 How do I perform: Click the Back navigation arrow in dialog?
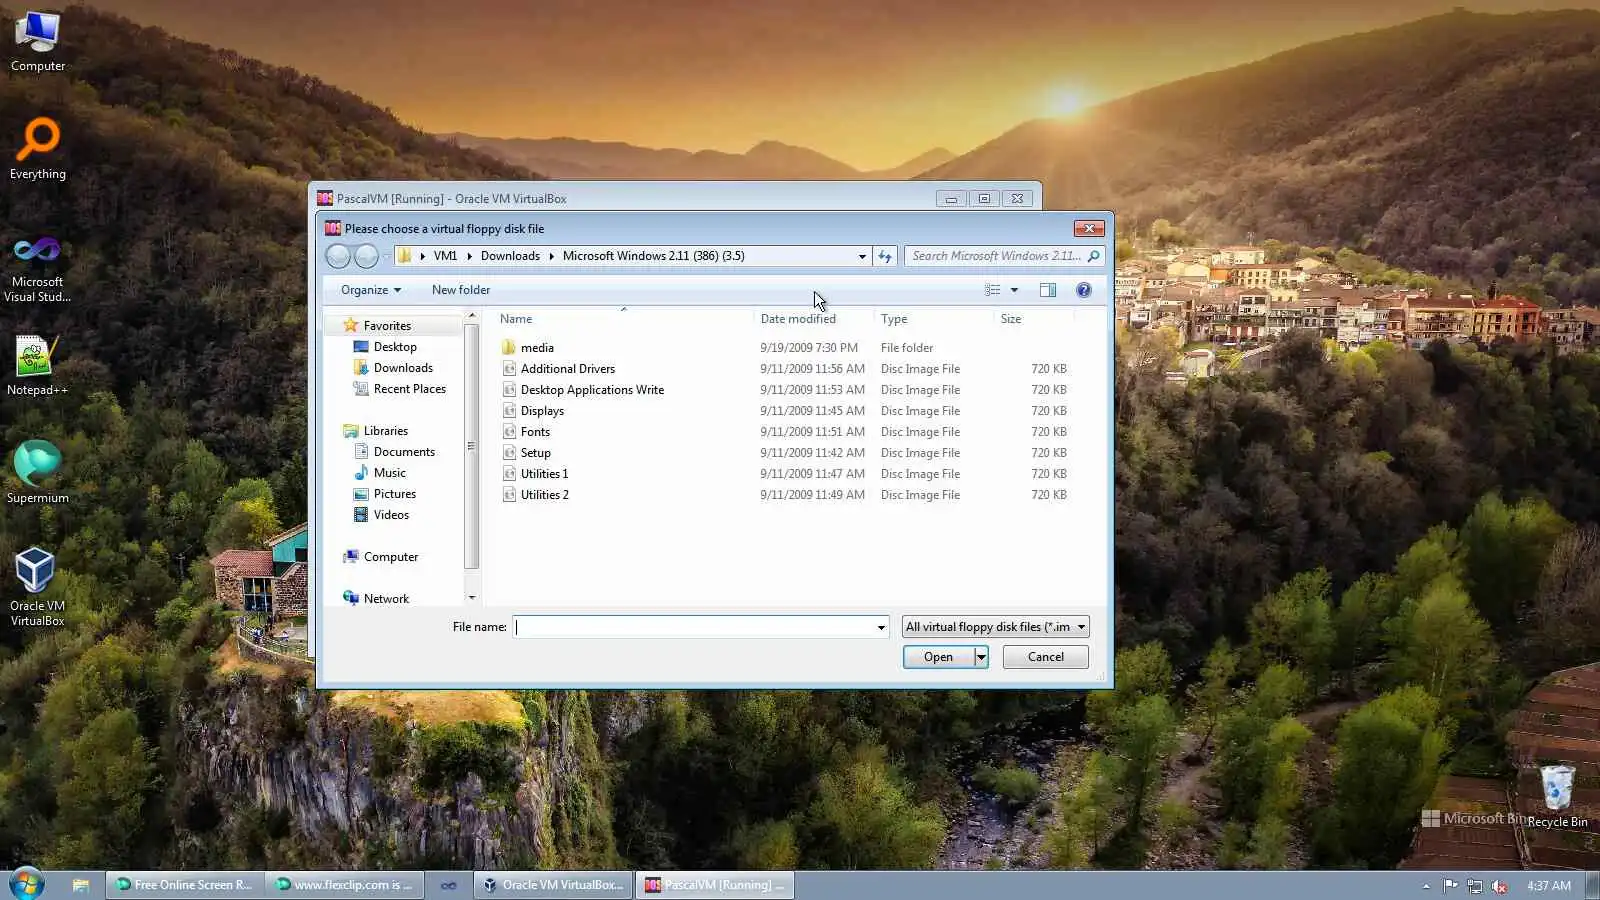(339, 256)
